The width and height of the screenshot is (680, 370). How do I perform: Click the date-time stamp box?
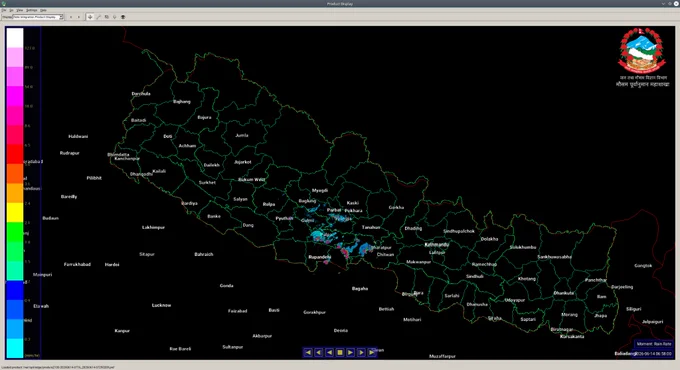coord(653,354)
